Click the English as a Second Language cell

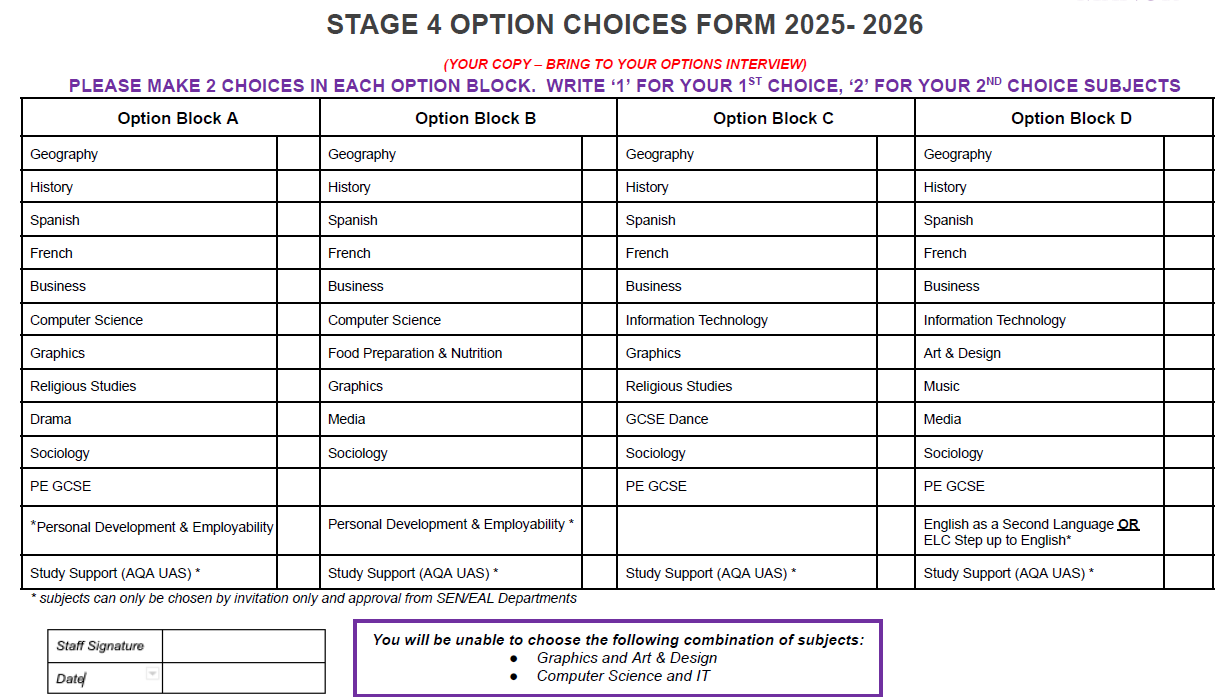coord(1030,532)
